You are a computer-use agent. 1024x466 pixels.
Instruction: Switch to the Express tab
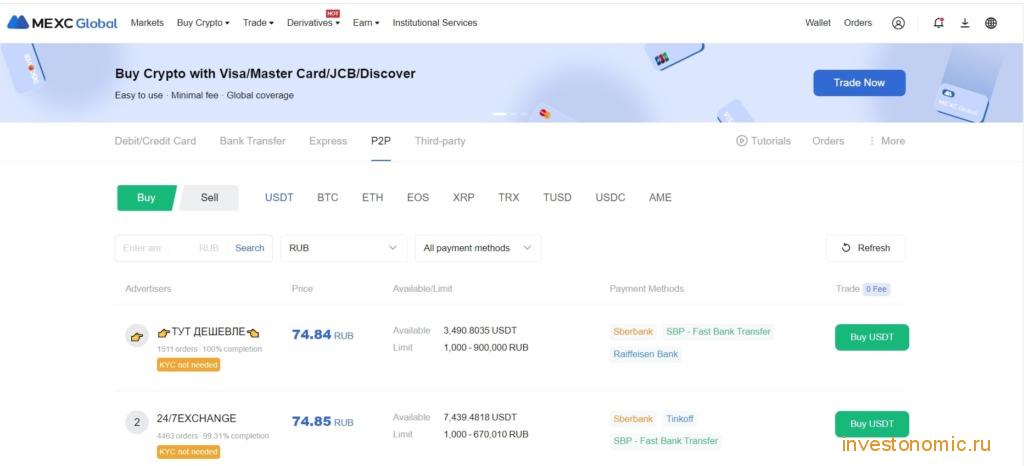tap(328, 141)
